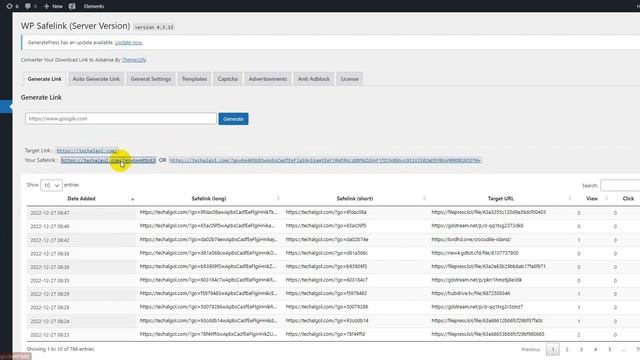Sort table by View column
640x360 pixels.
click(x=592, y=199)
